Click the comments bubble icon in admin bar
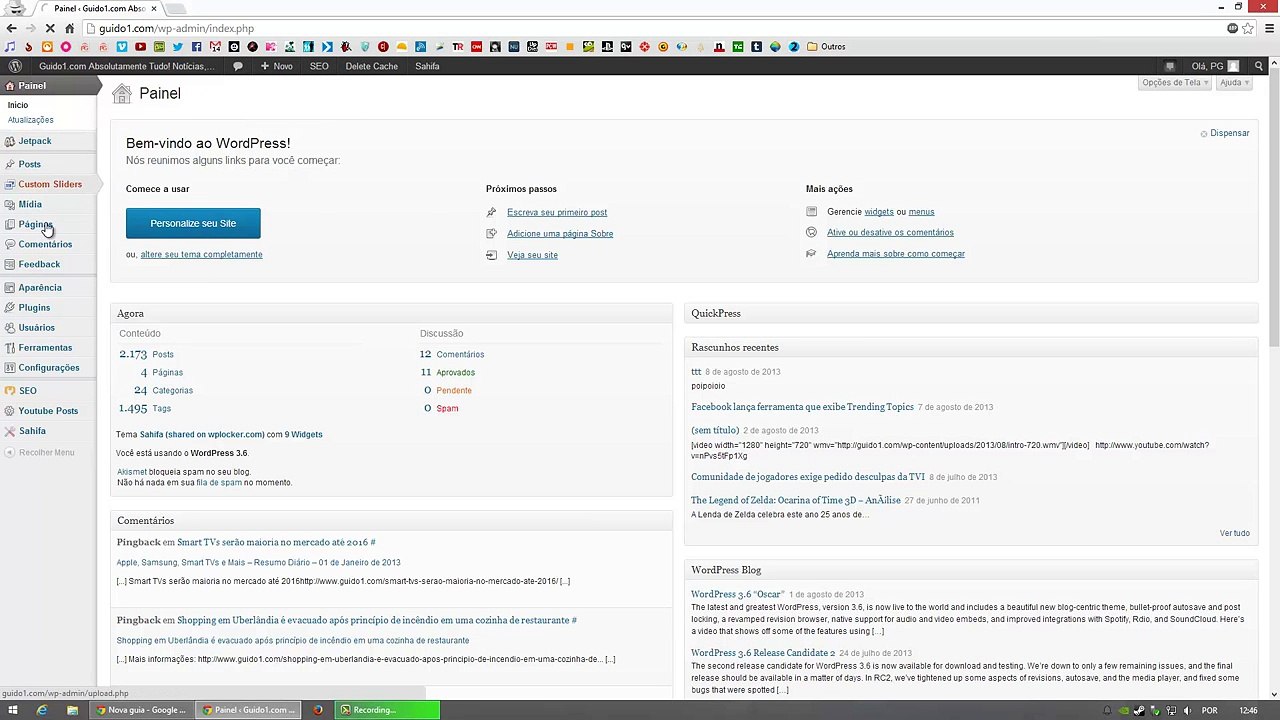 [238, 66]
